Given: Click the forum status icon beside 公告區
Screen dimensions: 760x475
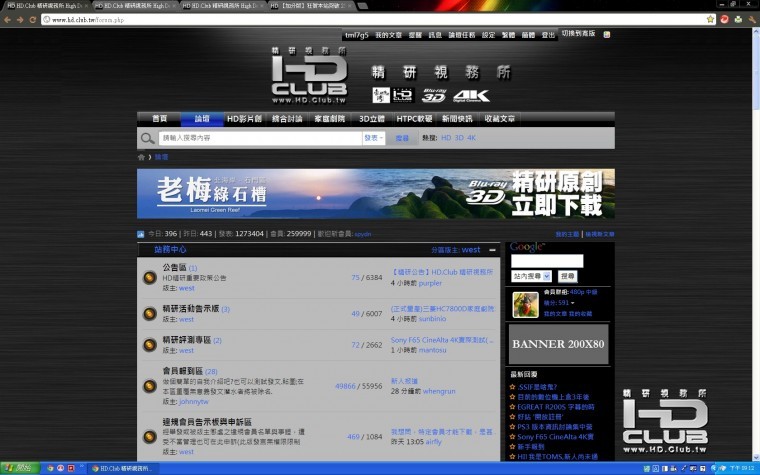Looking at the screenshot, I should pyautogui.click(x=149, y=278).
